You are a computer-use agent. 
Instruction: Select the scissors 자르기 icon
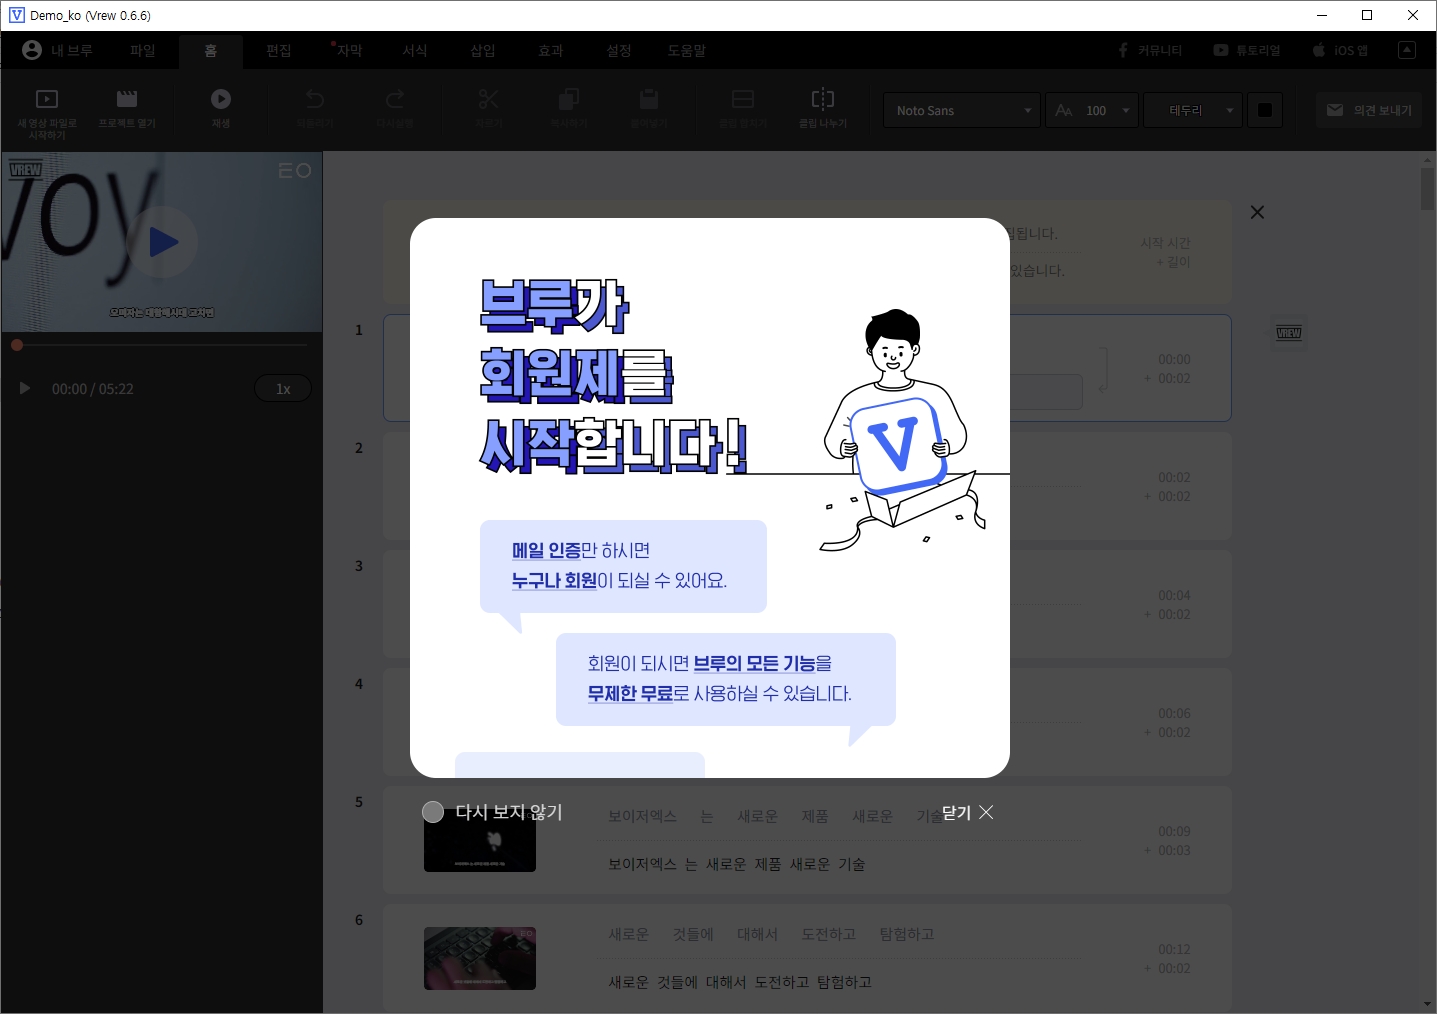tap(488, 99)
